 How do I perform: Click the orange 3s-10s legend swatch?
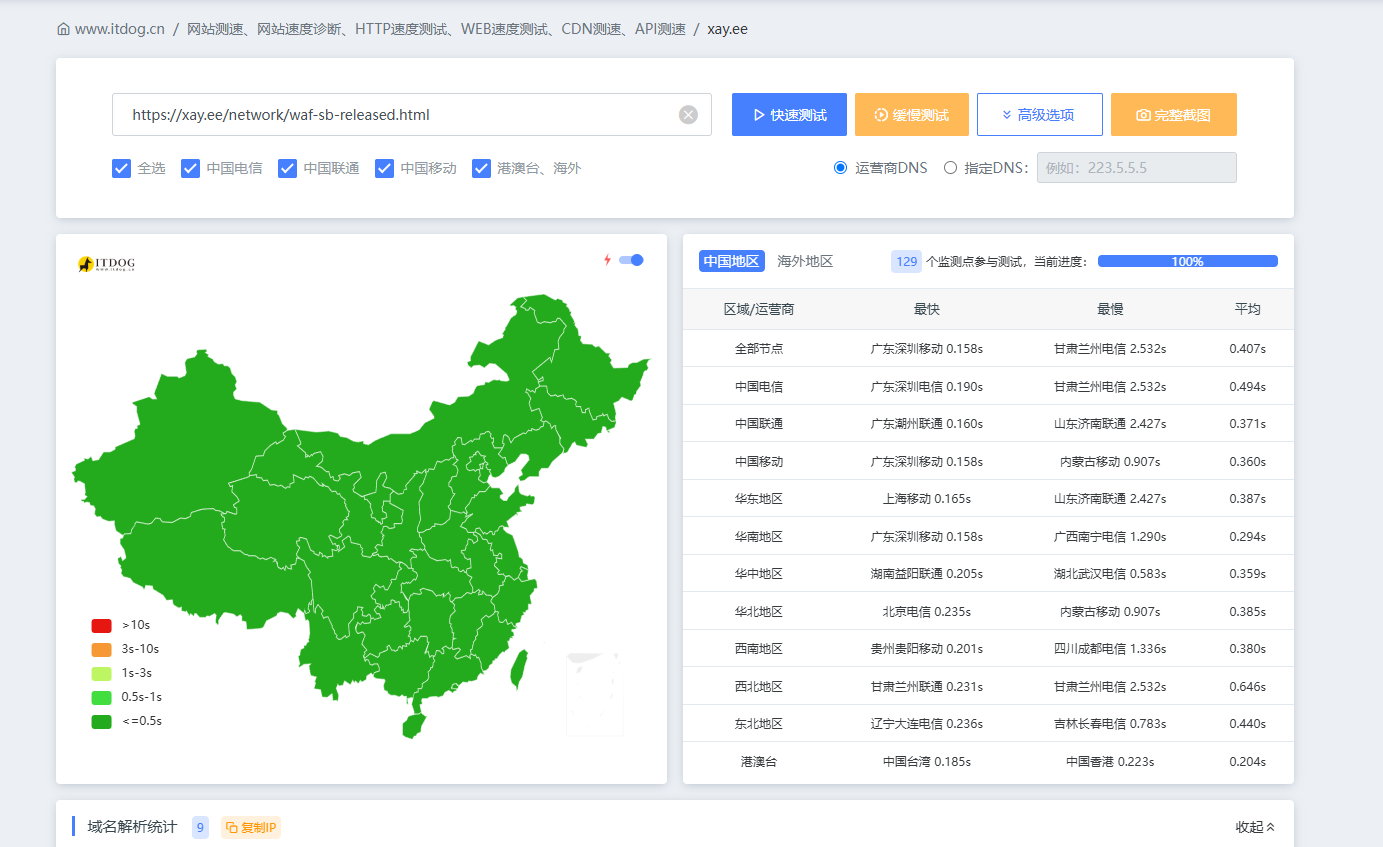(101, 649)
